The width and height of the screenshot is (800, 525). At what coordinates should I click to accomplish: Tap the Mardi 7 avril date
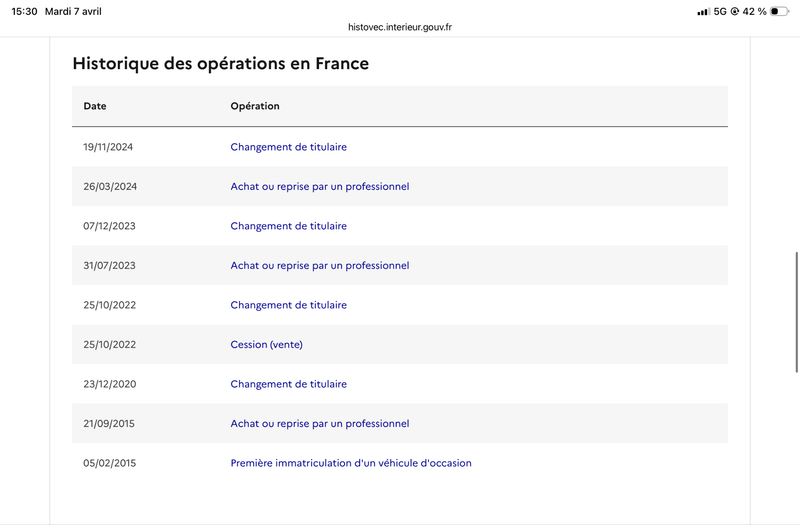point(73,11)
